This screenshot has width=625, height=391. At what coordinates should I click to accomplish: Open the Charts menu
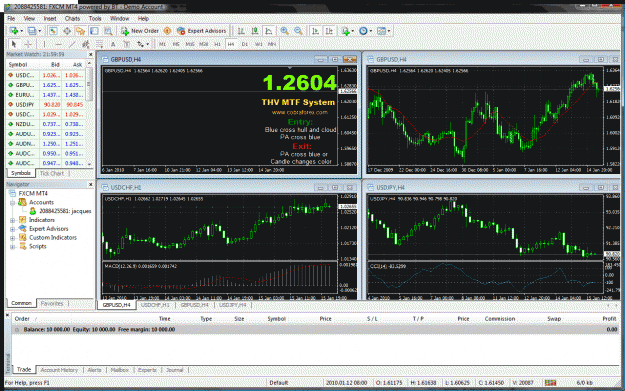pyautogui.click(x=72, y=18)
